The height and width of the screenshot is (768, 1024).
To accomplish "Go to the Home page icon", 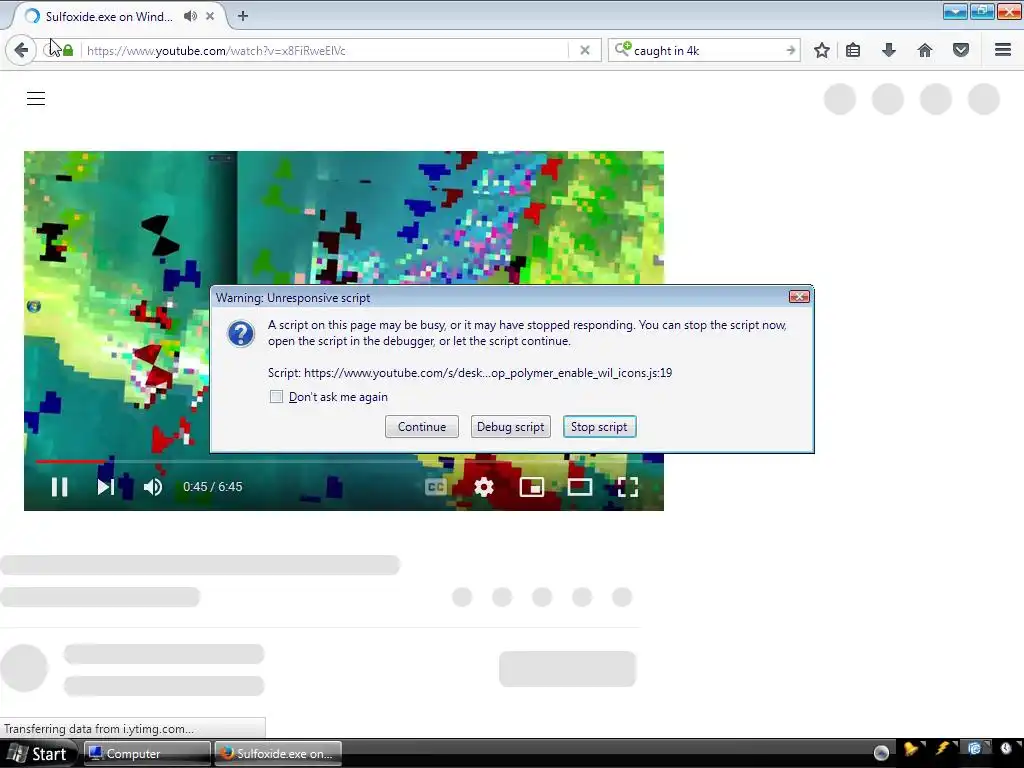I will pos(925,50).
